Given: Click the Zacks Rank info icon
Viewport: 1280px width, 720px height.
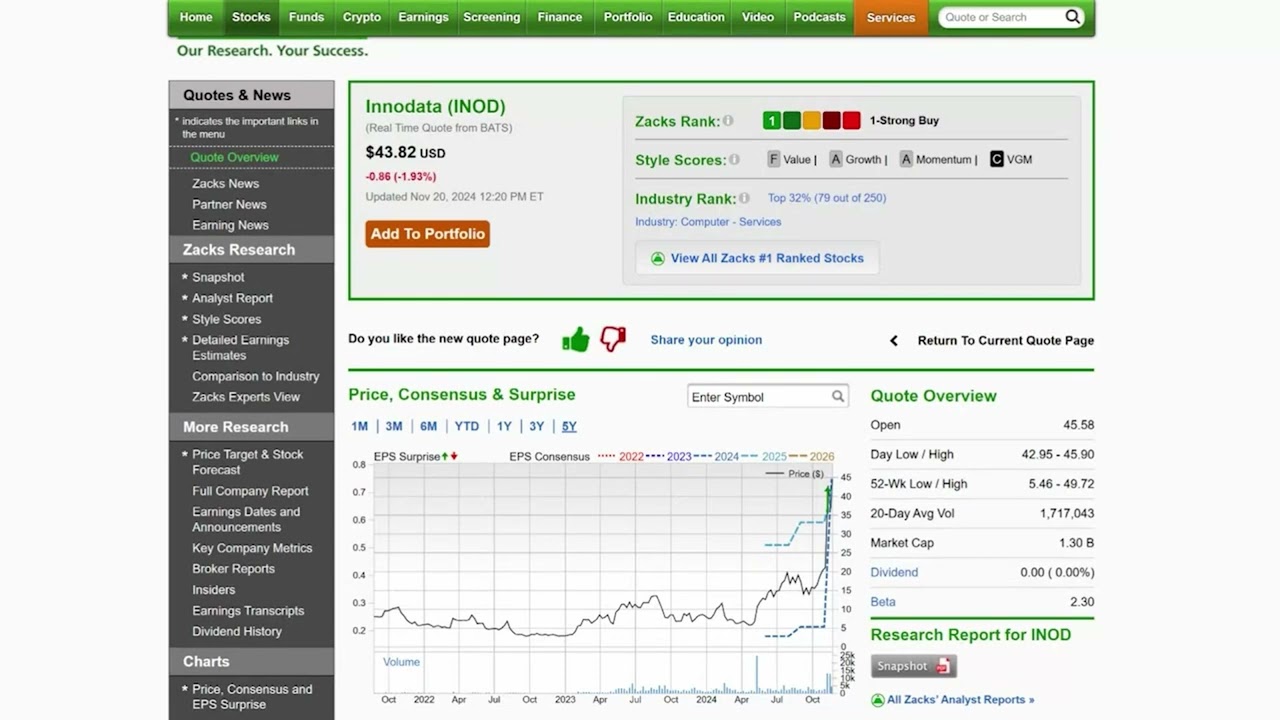Looking at the screenshot, I should pos(728,120).
